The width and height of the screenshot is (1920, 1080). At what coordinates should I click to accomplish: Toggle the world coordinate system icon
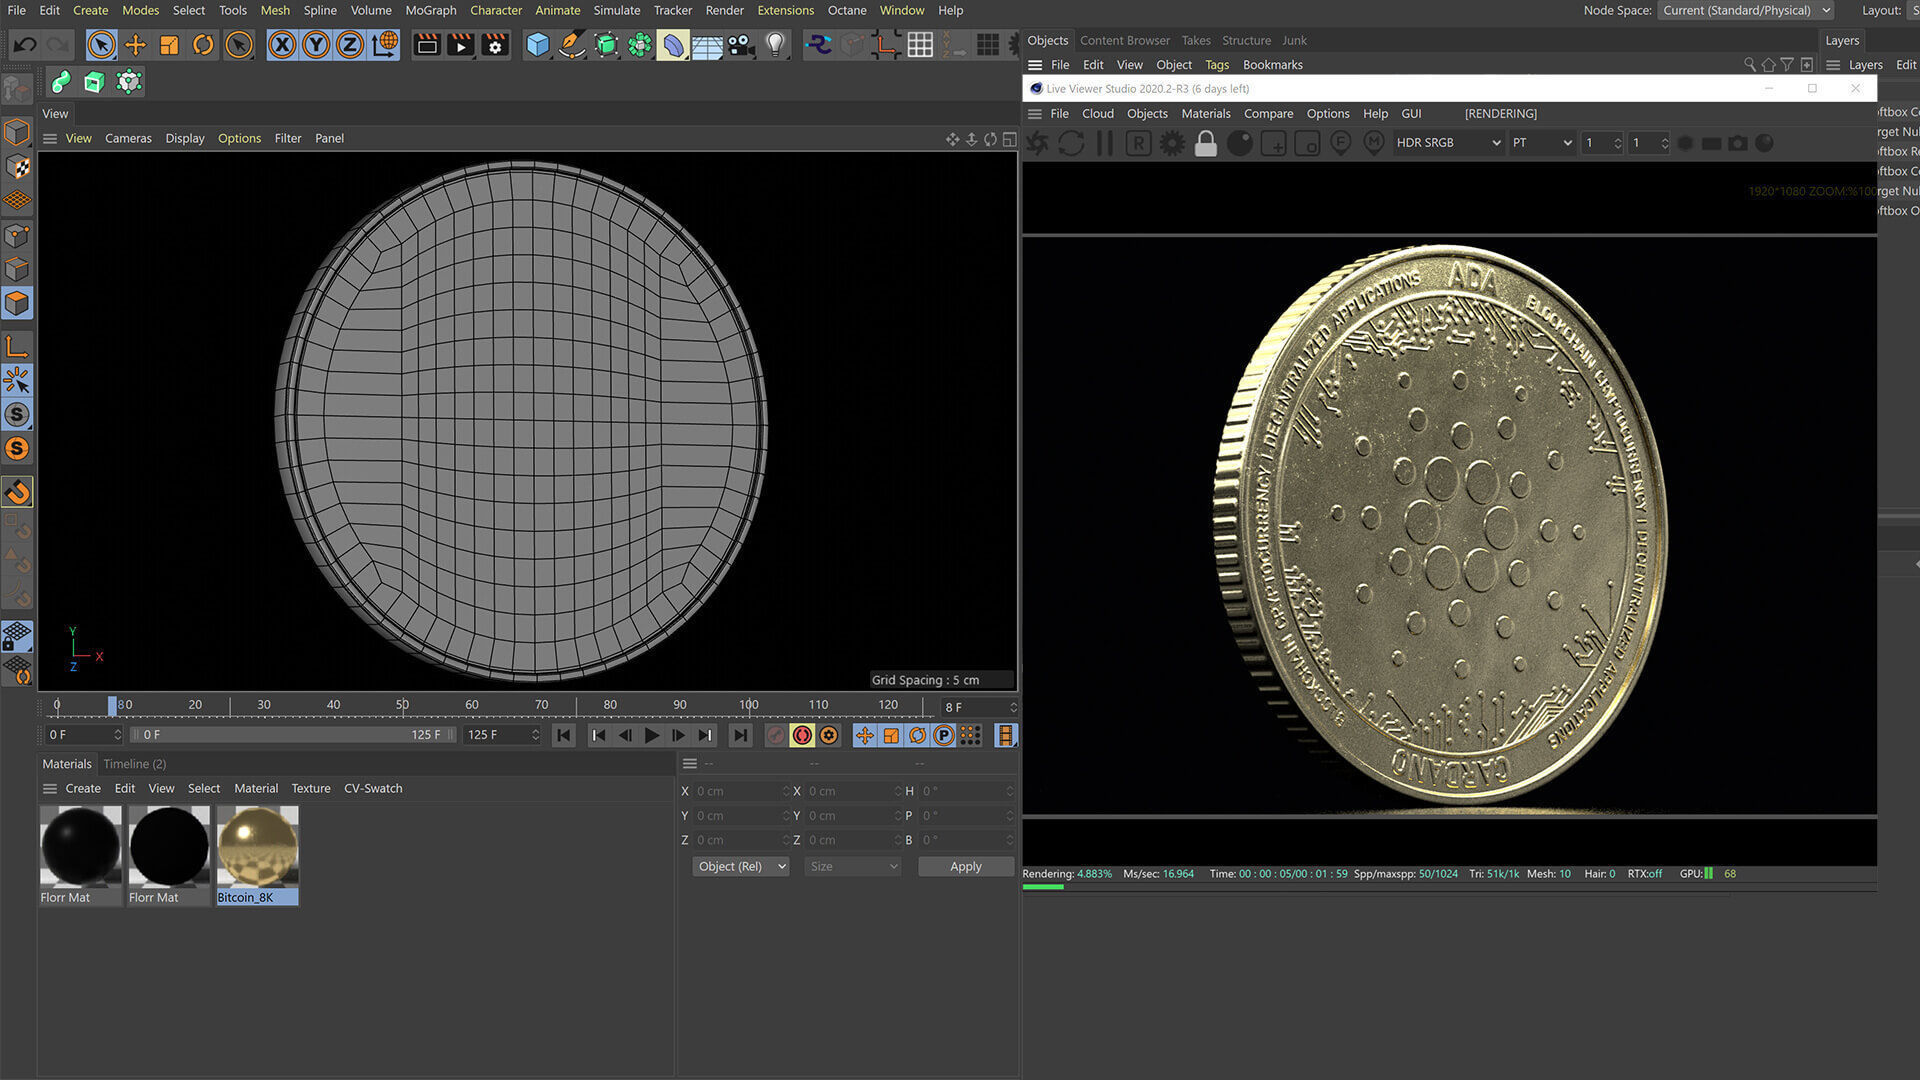[384, 45]
